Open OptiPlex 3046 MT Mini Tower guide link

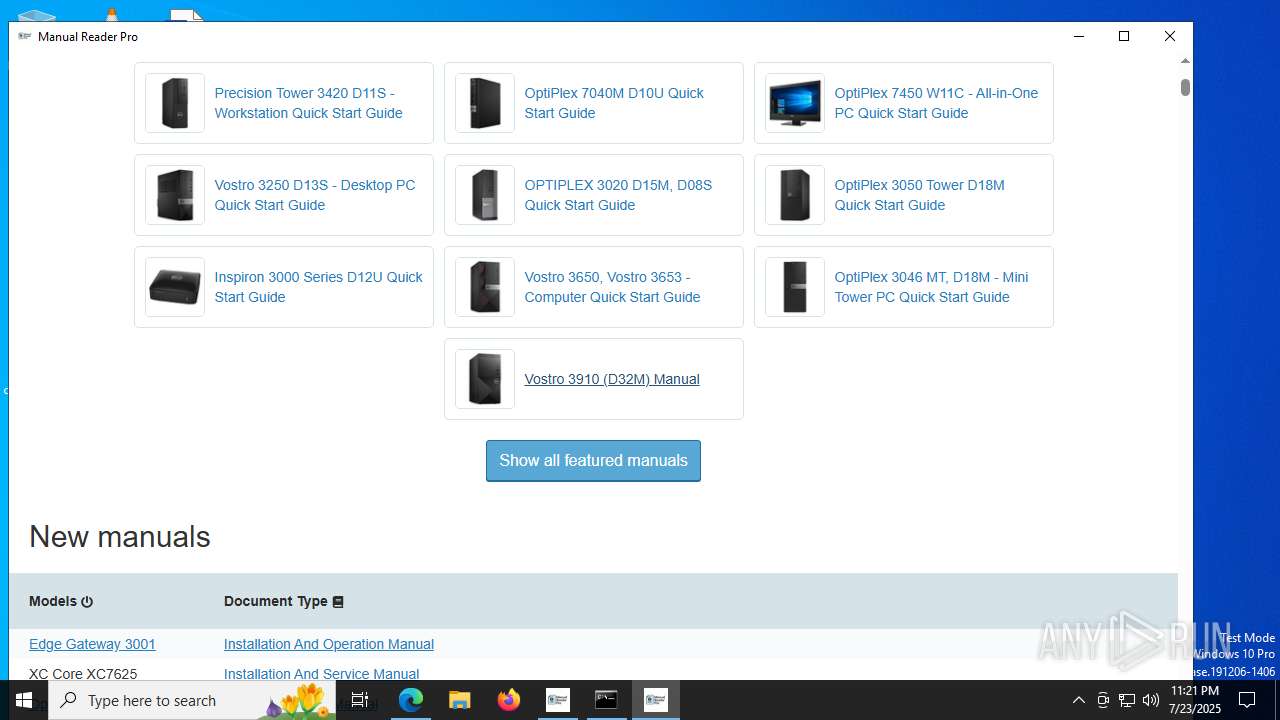click(x=931, y=287)
